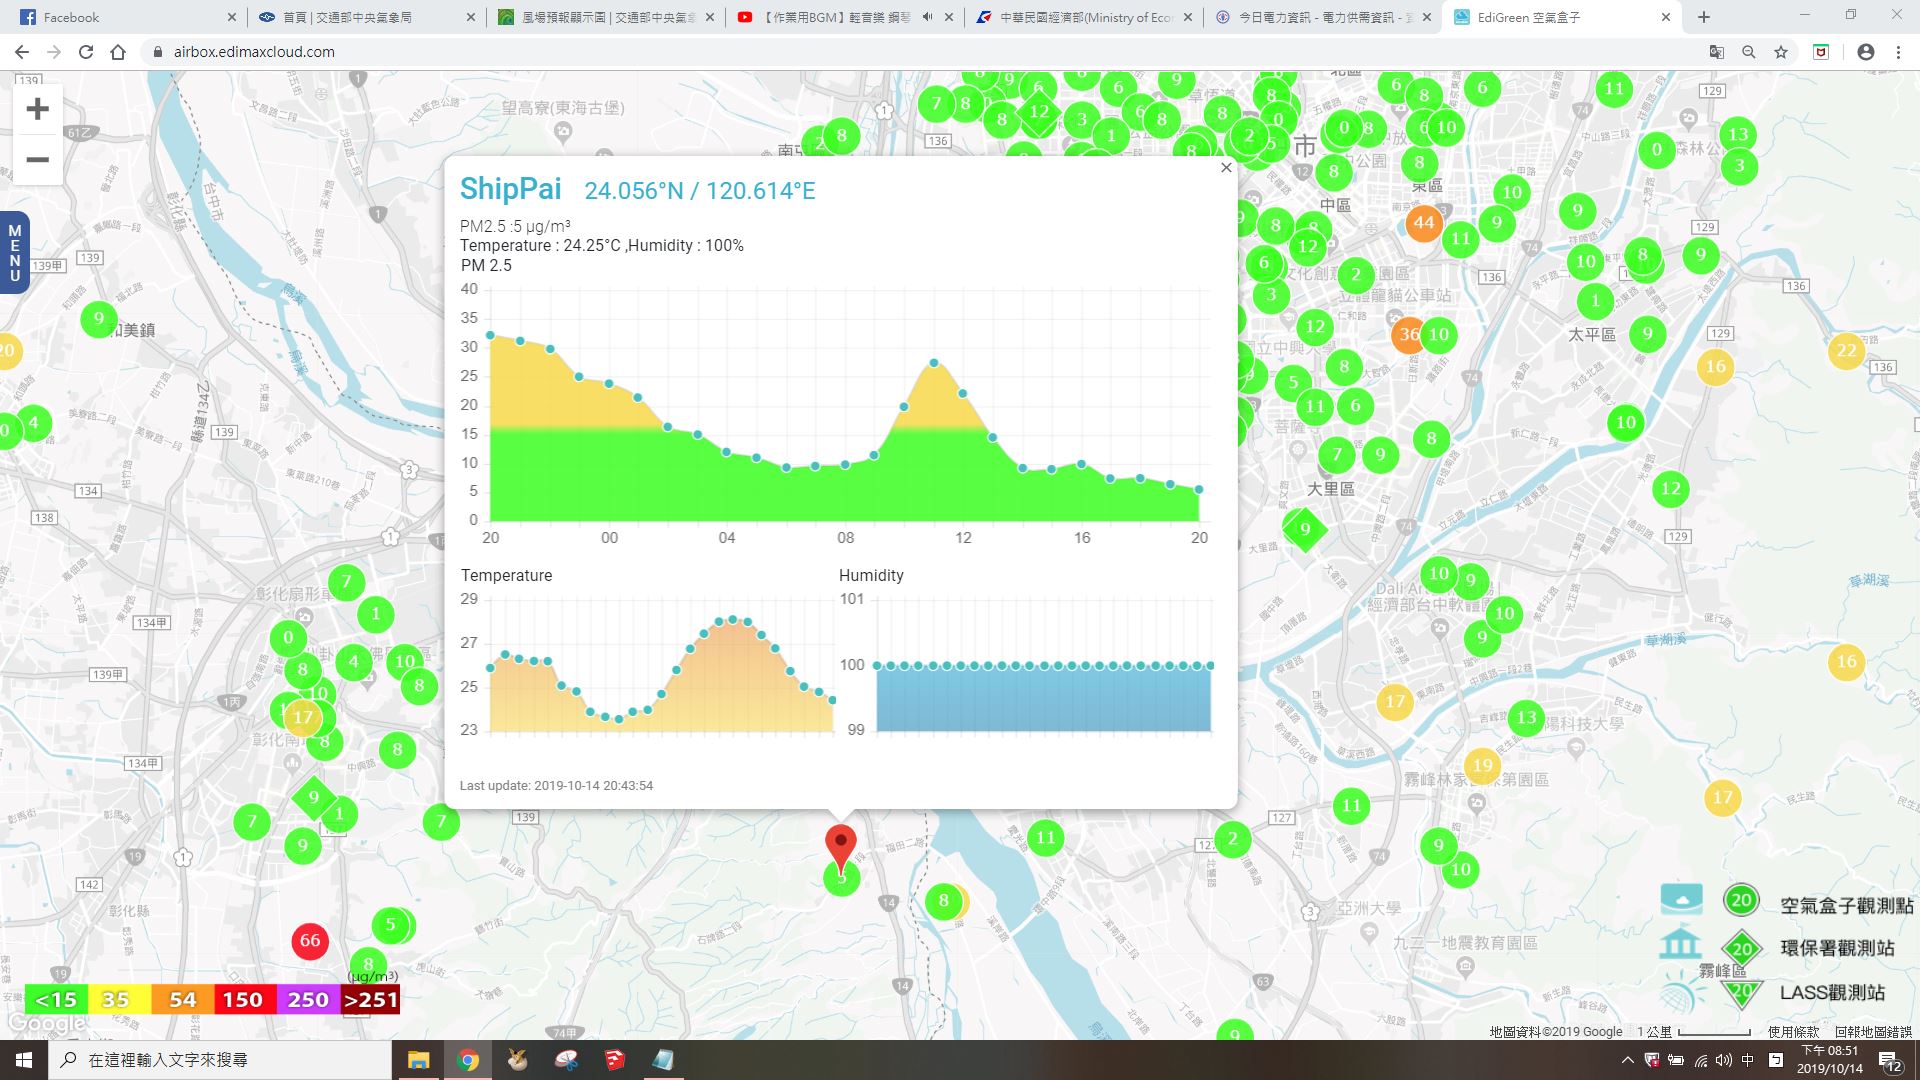
Task: Click the green <15 legend swatch
Action: click(x=56, y=999)
